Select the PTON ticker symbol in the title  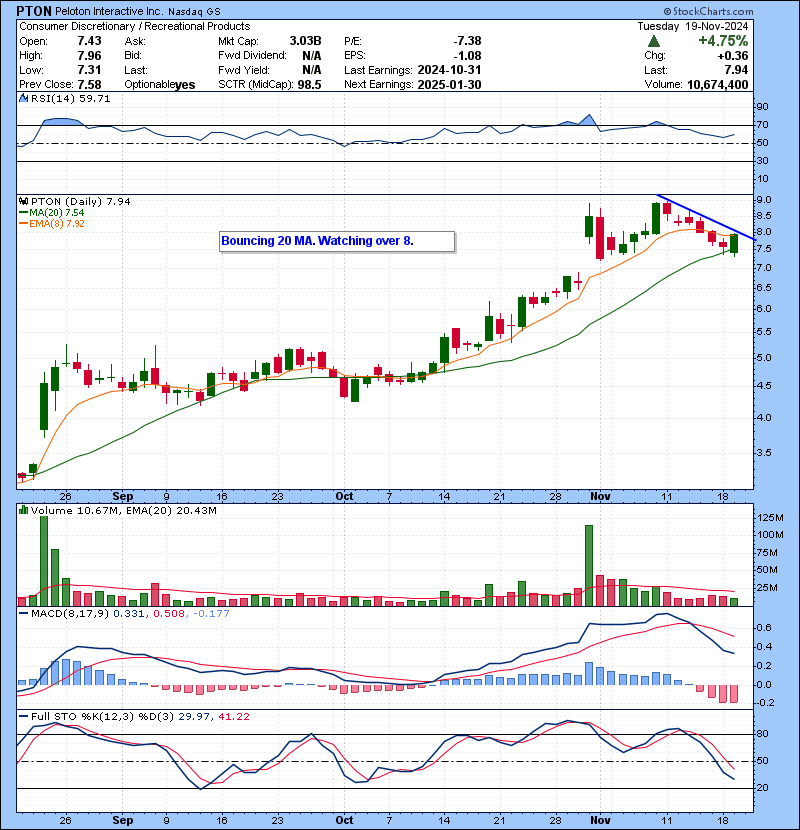(34, 11)
